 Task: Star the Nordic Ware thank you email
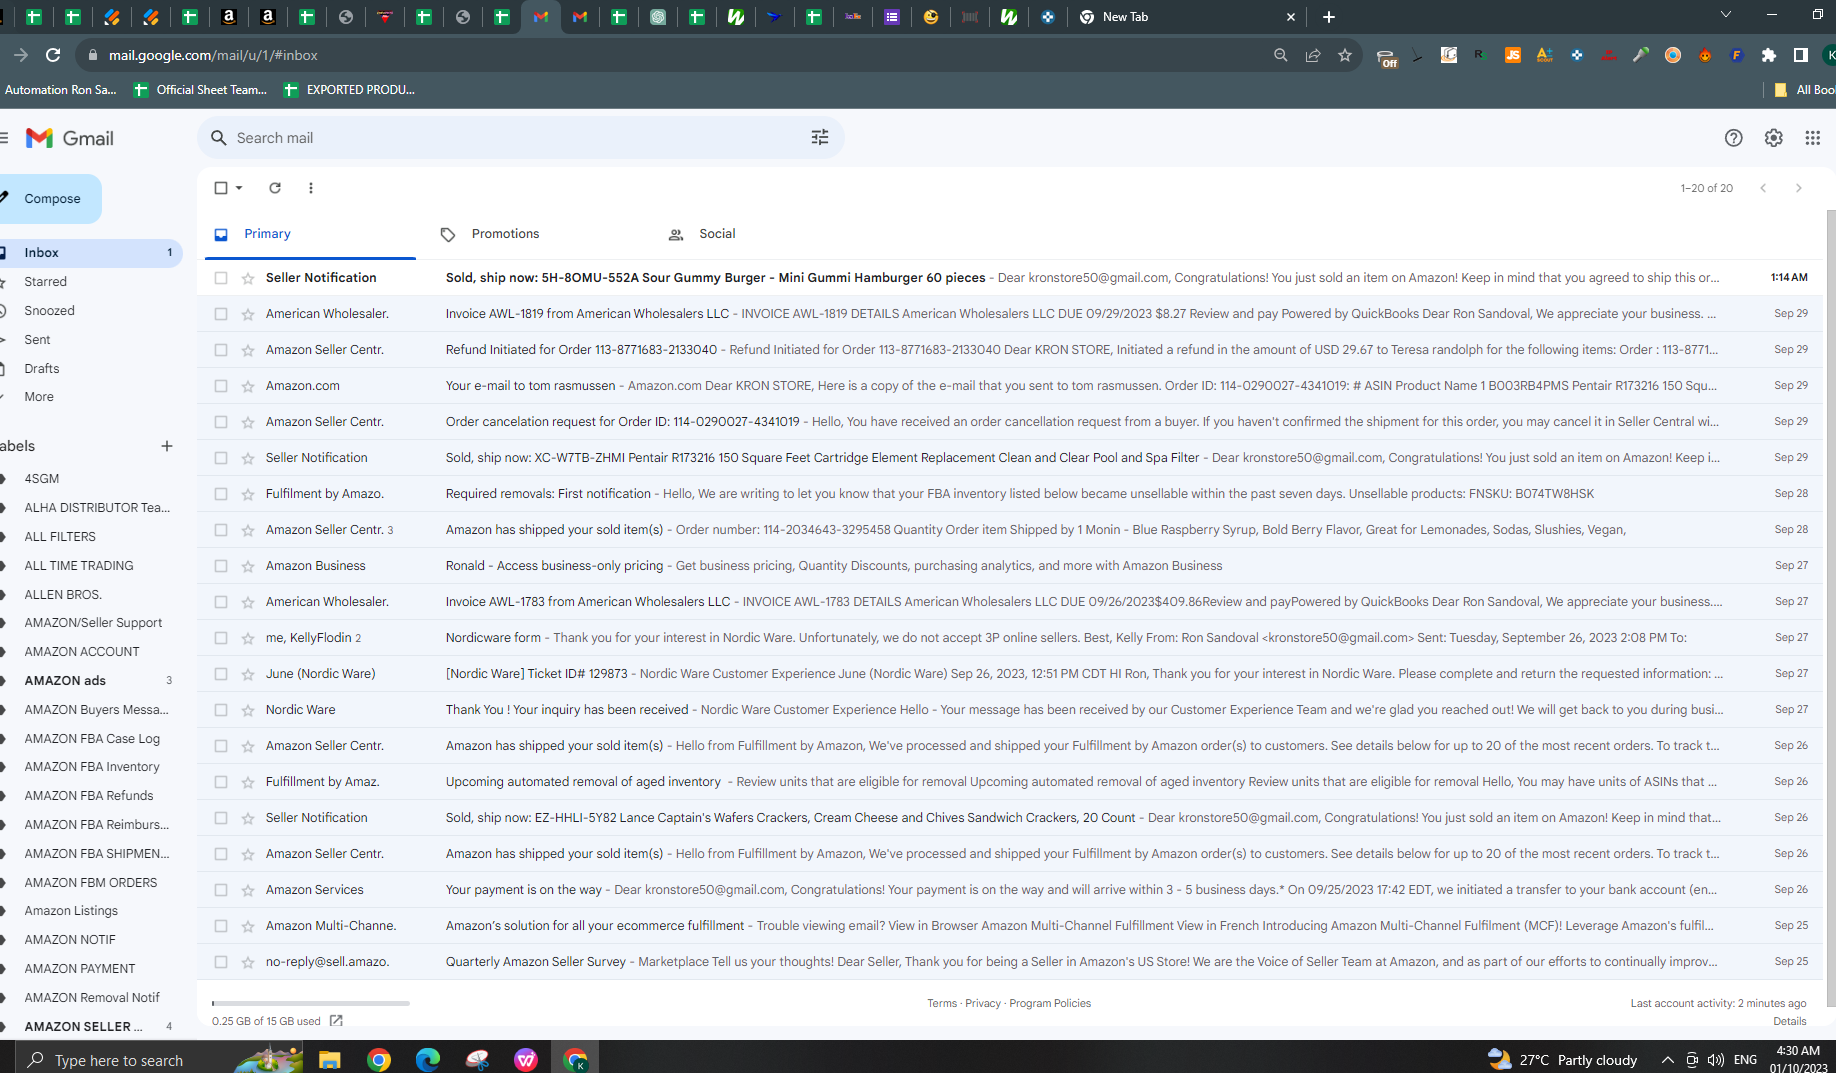pos(248,710)
